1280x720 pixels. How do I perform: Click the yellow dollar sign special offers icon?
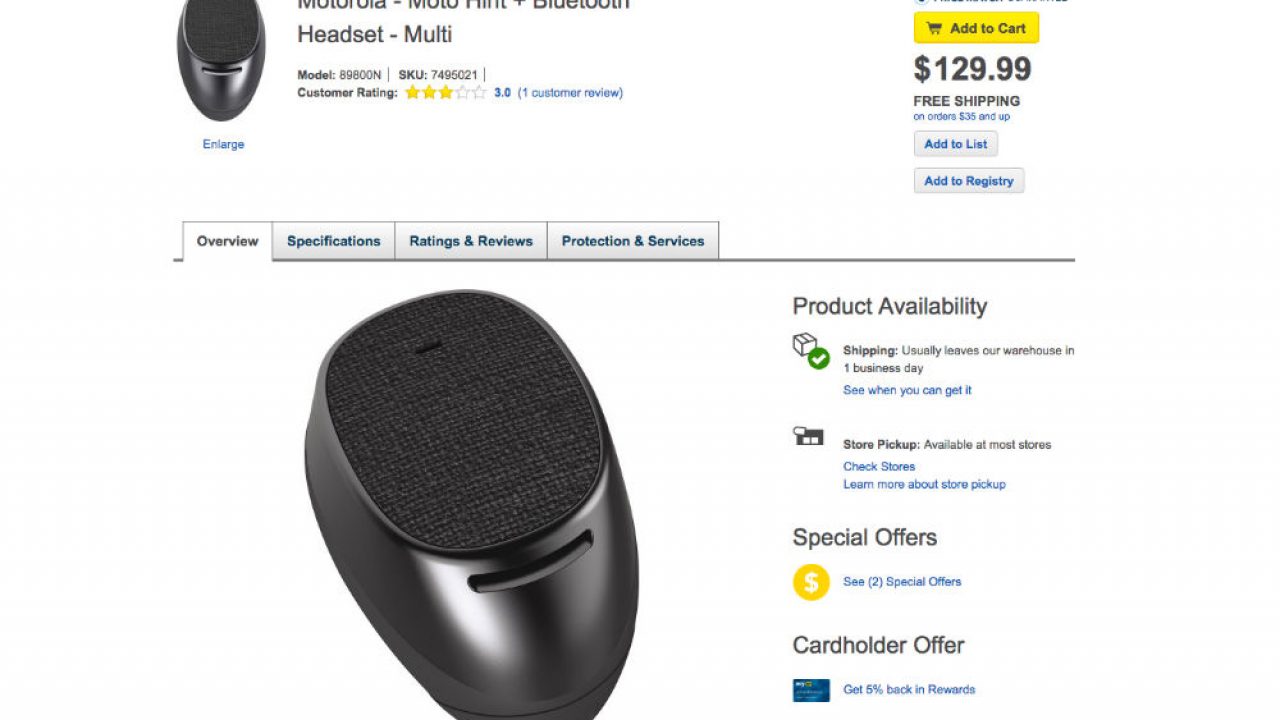pyautogui.click(x=811, y=582)
